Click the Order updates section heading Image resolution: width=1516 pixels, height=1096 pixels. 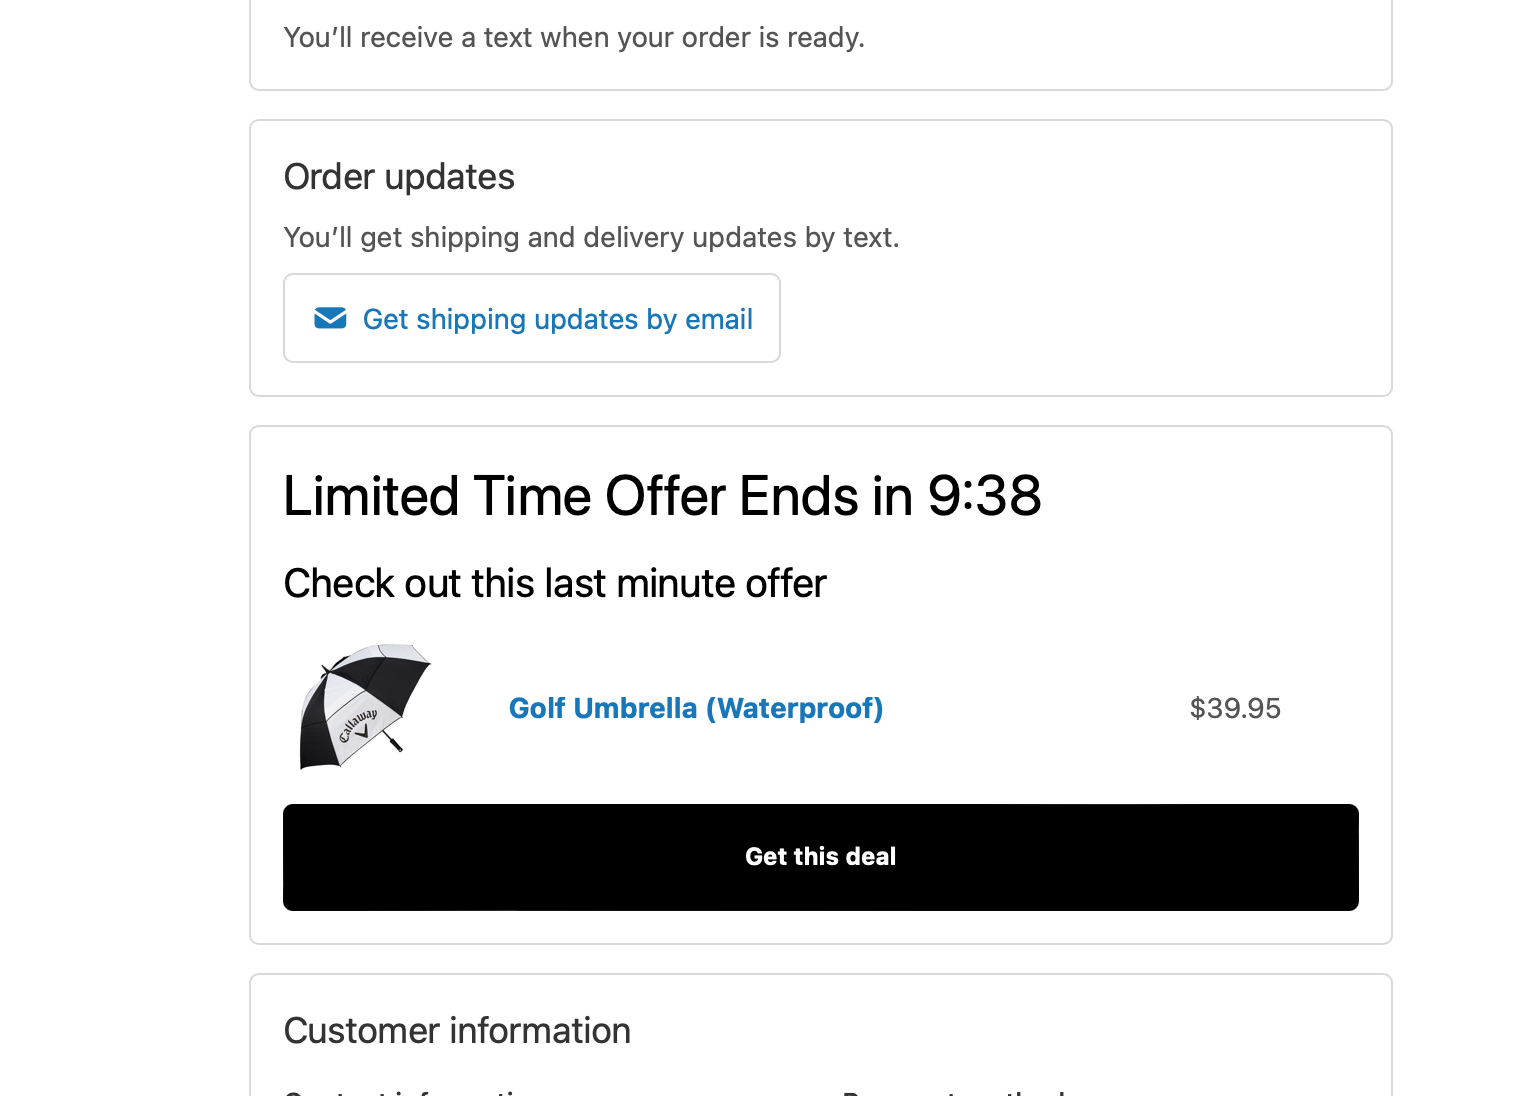(x=399, y=177)
